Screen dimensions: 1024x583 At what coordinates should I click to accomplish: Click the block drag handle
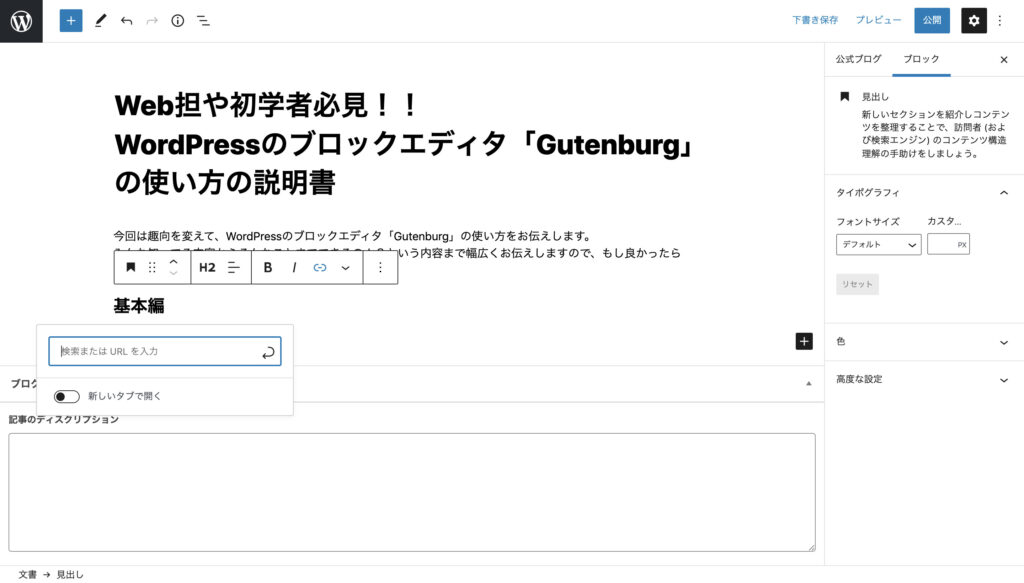152,267
